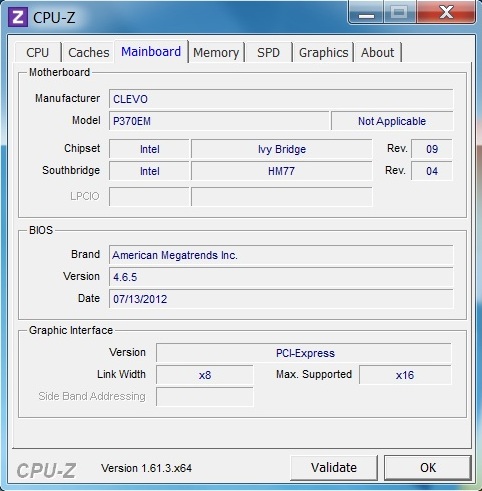Click the Not Applicable model revision field
482x491 pixels.
coord(392,121)
